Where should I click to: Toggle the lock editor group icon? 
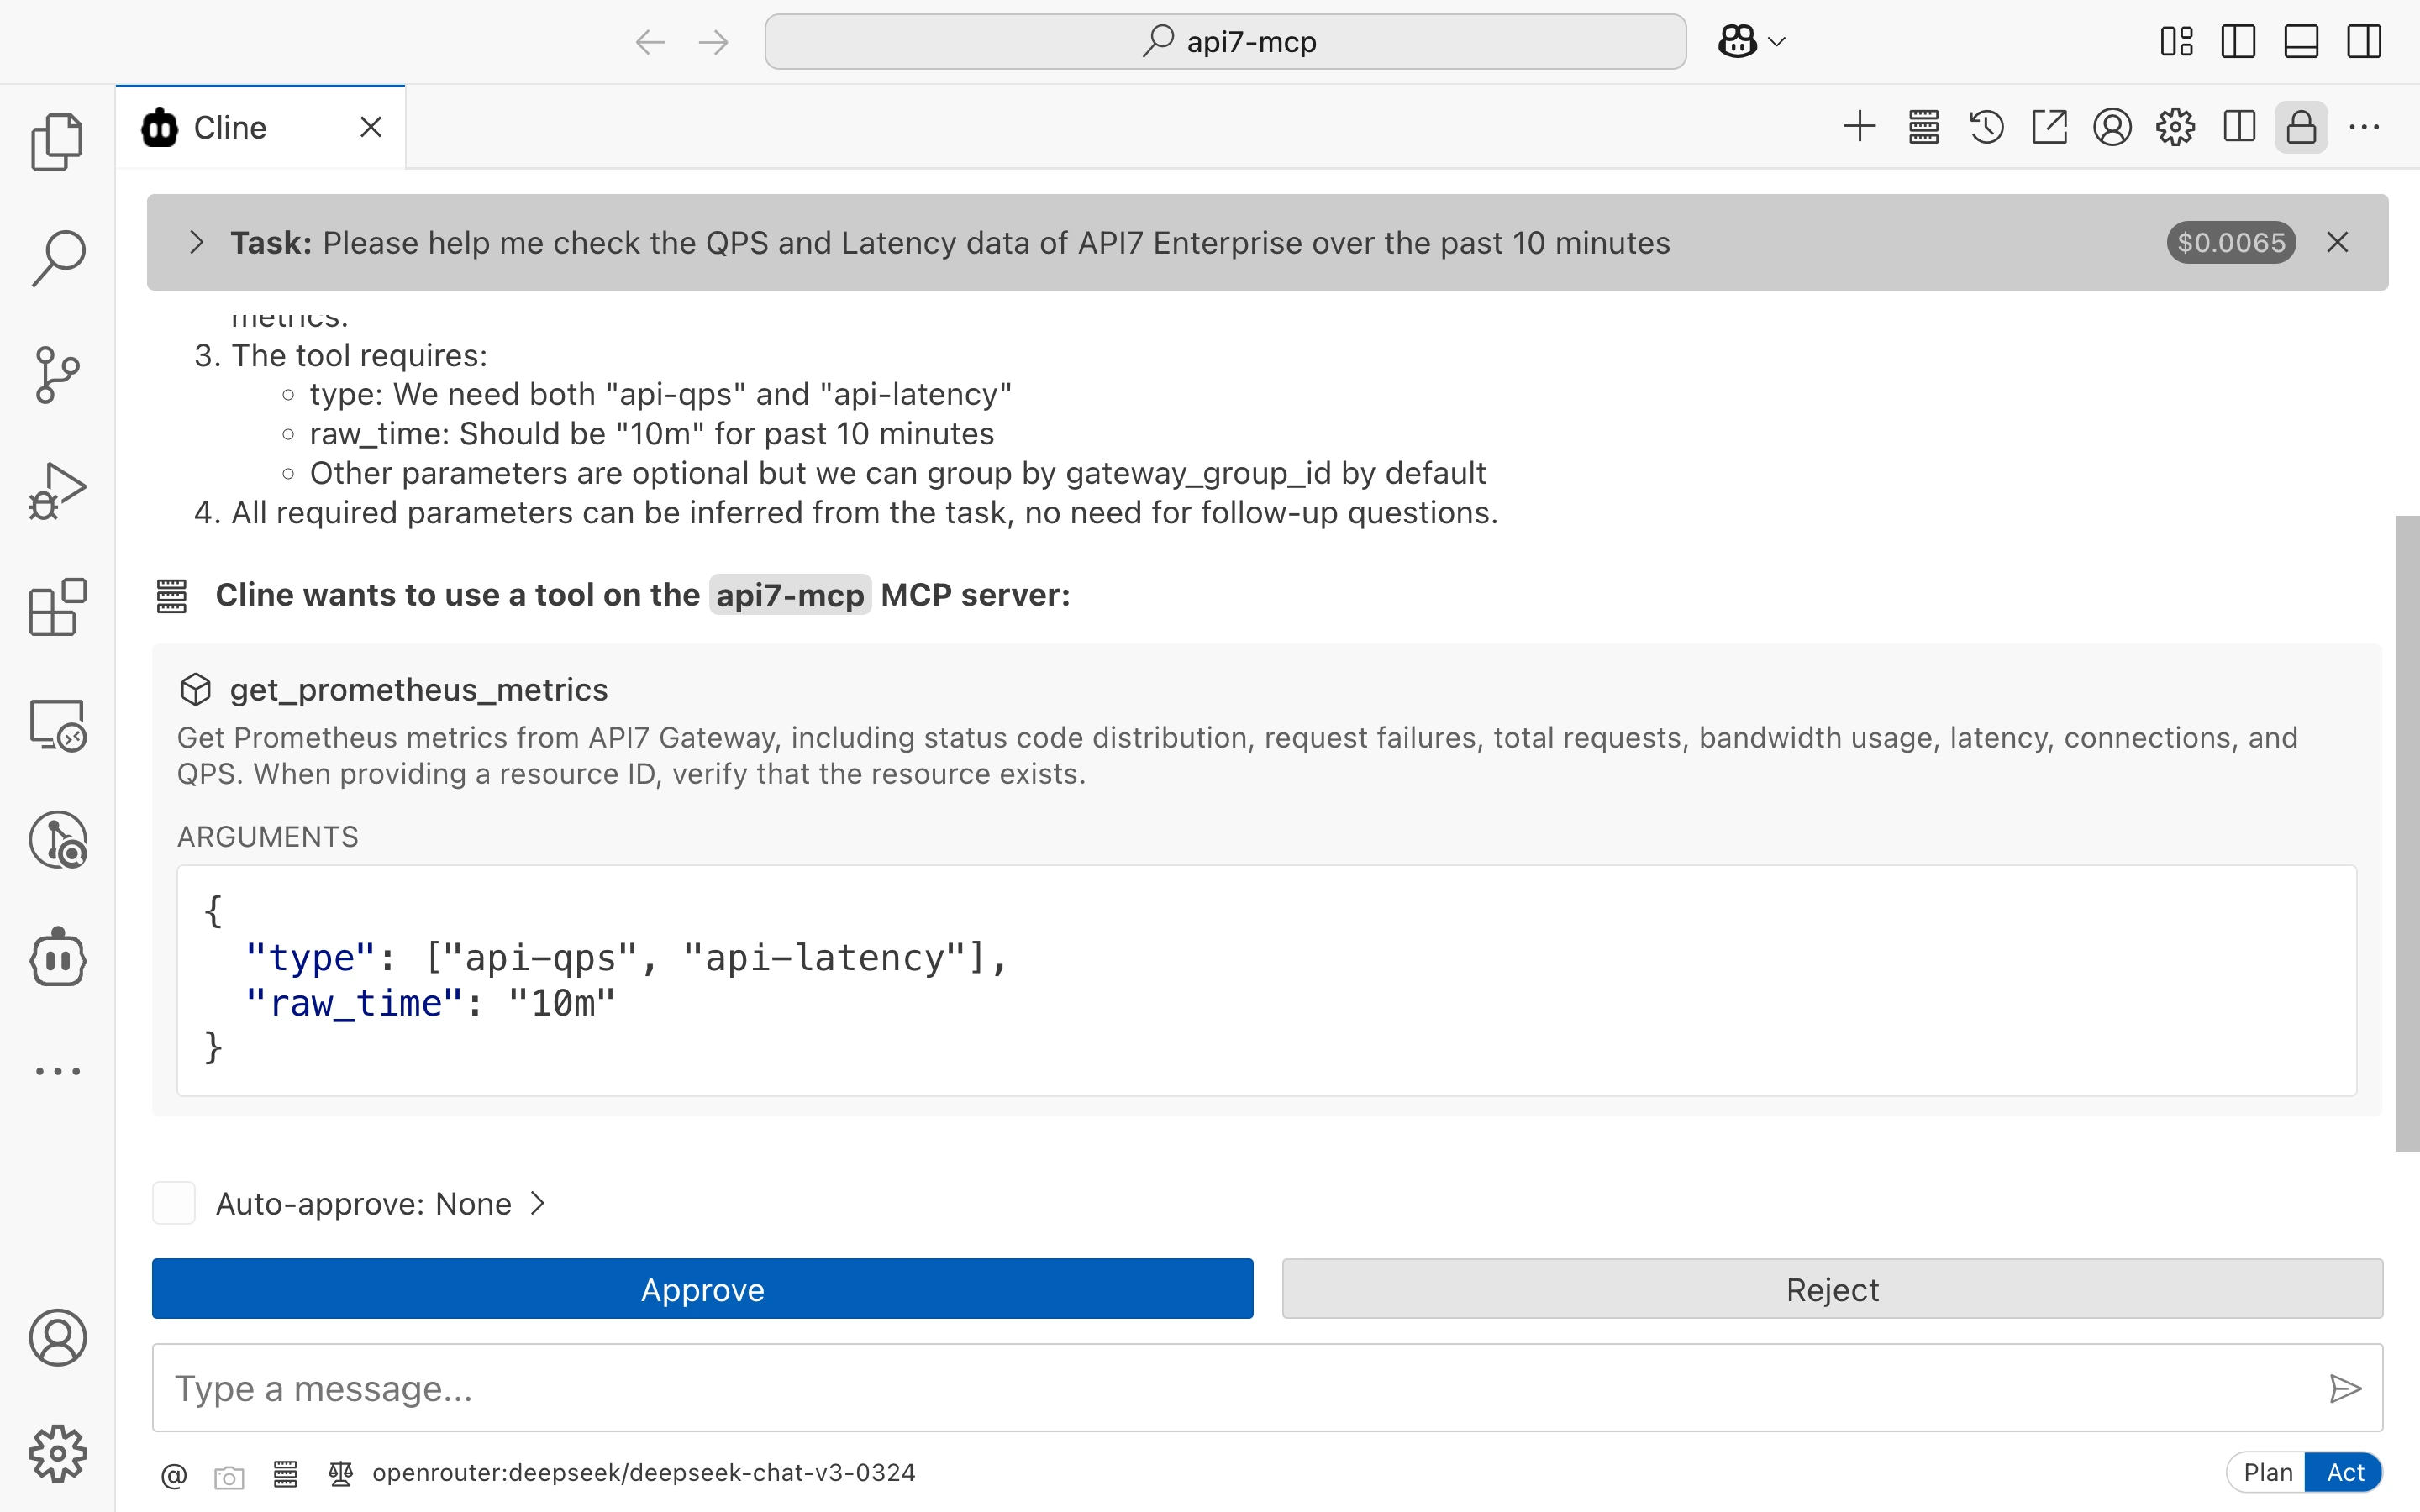coord(2301,127)
